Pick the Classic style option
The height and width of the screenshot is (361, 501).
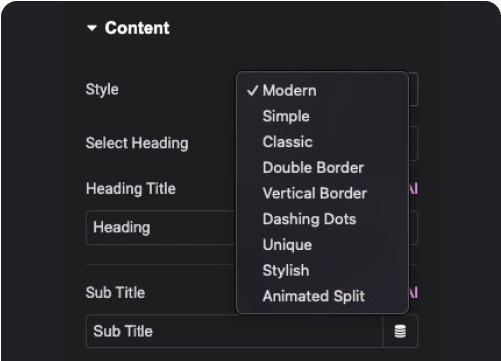(288, 142)
